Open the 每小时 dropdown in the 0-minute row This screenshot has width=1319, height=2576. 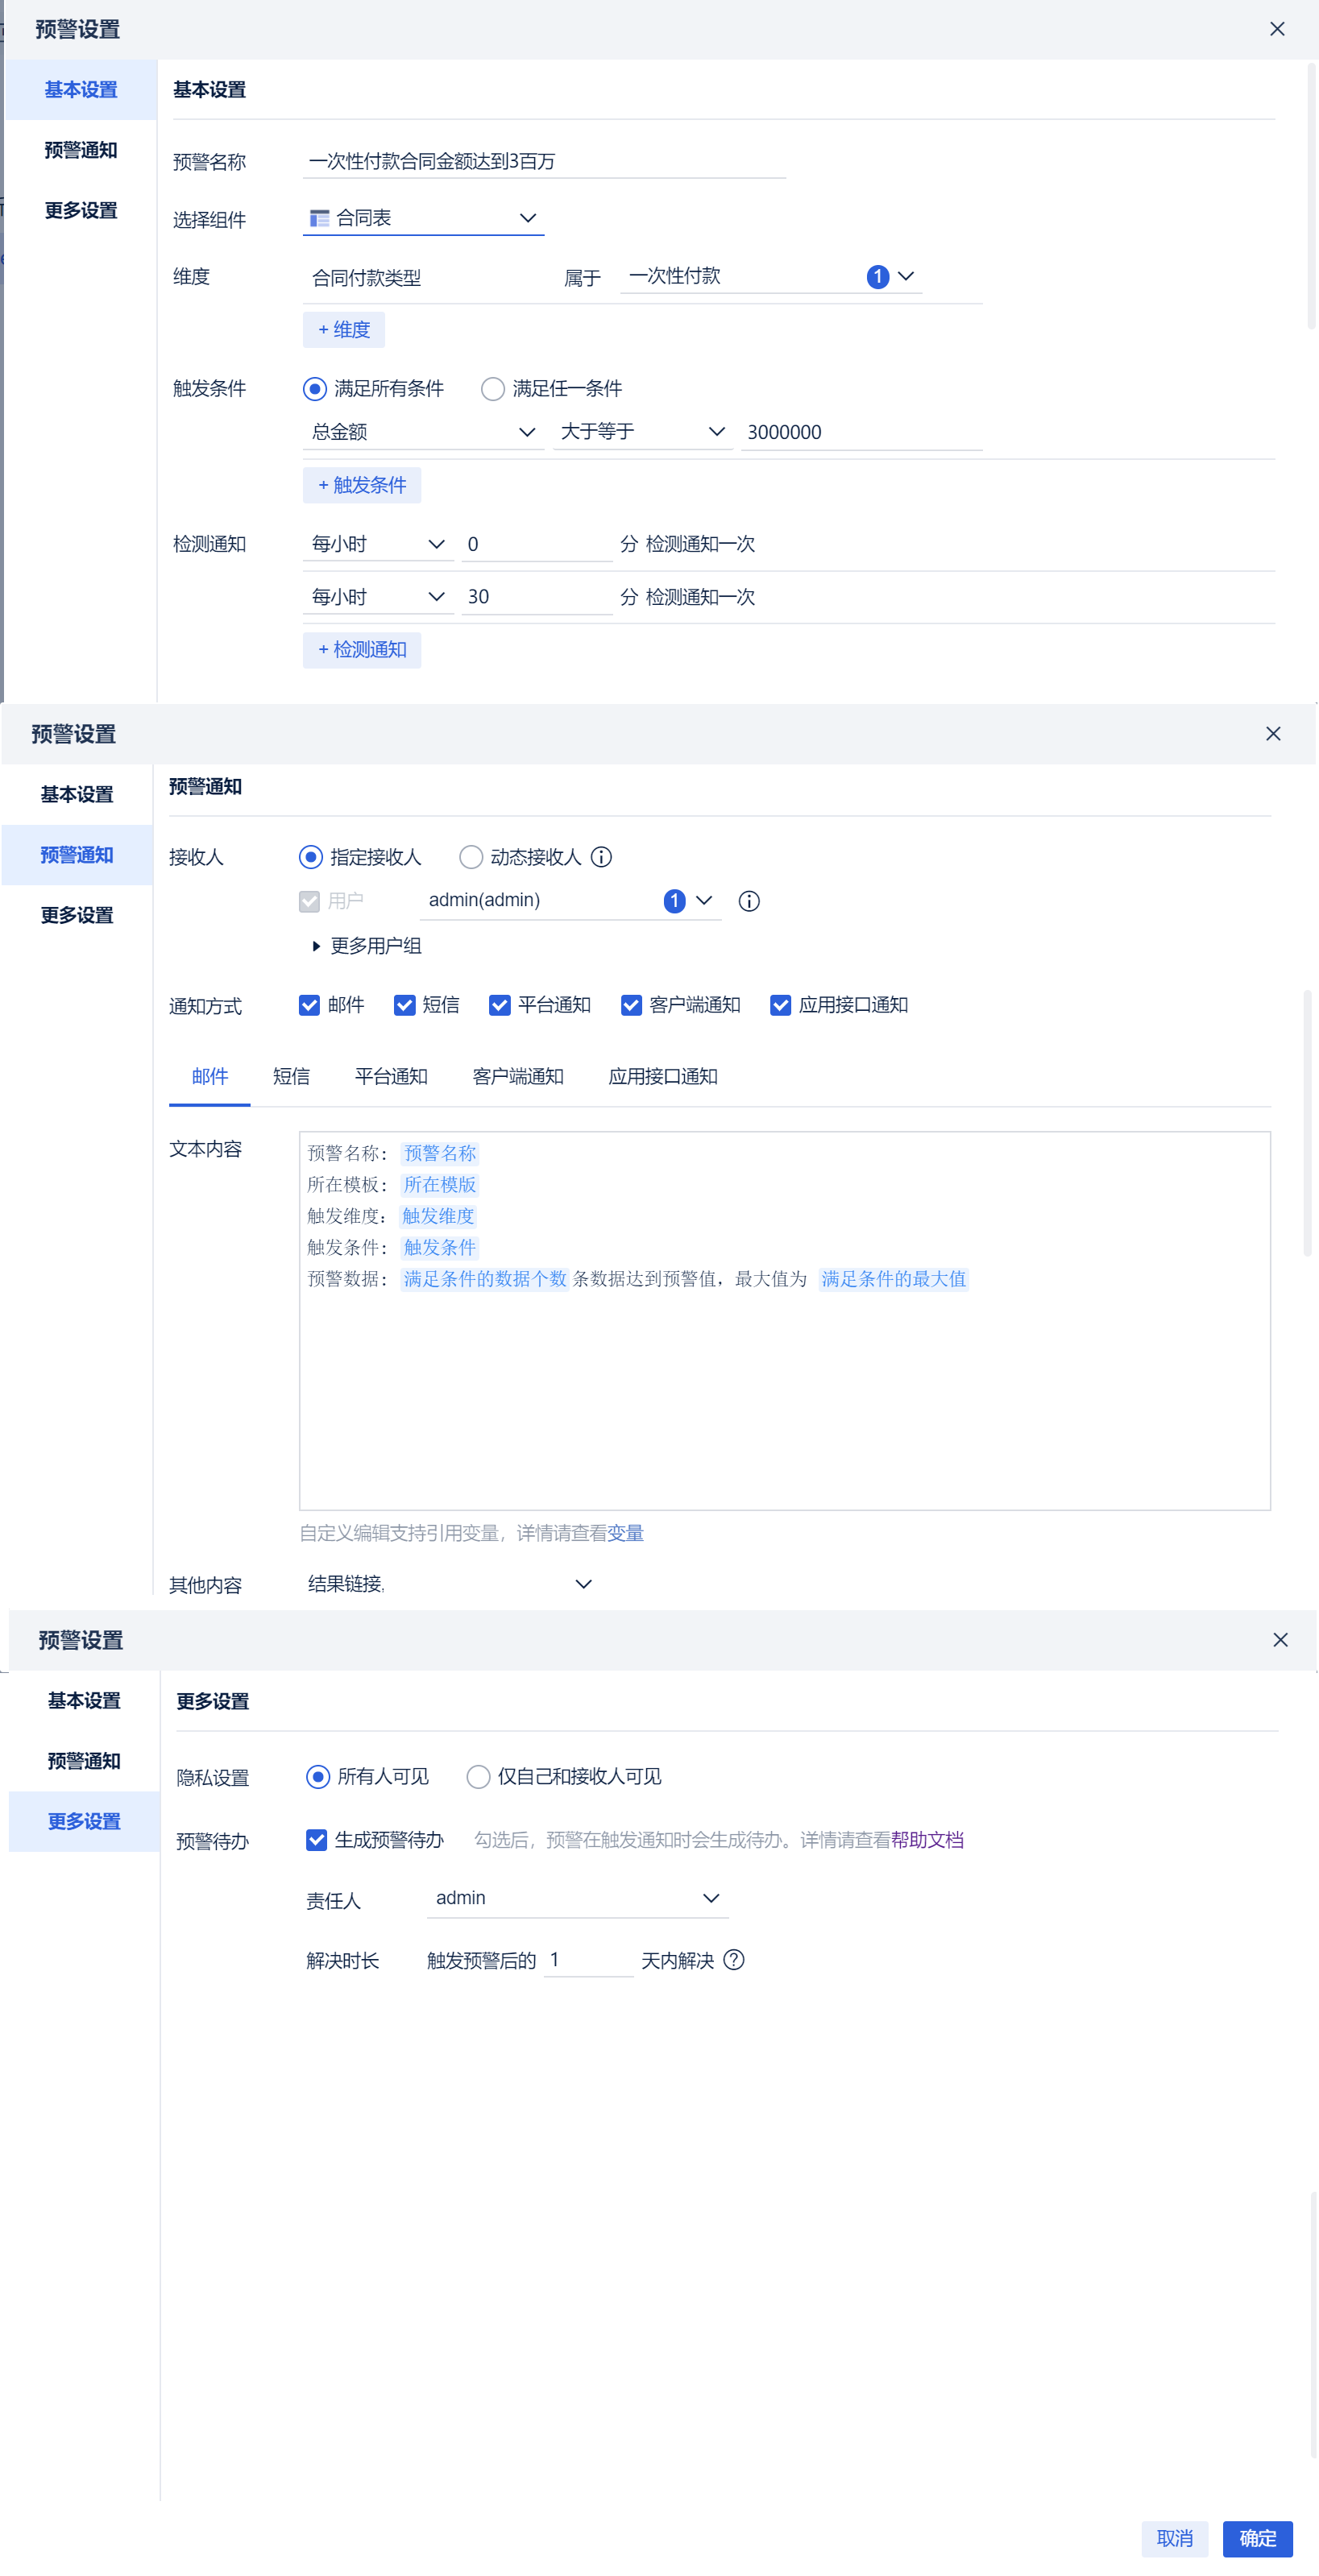click(378, 544)
